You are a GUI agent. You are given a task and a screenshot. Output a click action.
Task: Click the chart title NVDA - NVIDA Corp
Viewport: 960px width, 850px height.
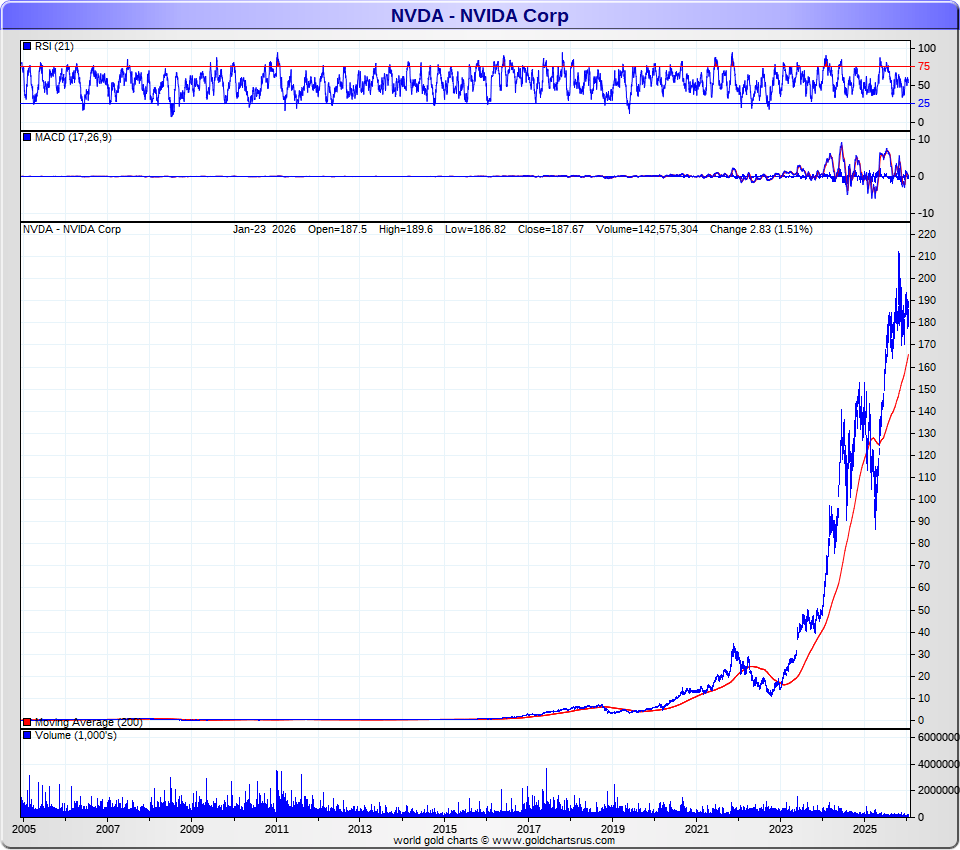coord(479,15)
